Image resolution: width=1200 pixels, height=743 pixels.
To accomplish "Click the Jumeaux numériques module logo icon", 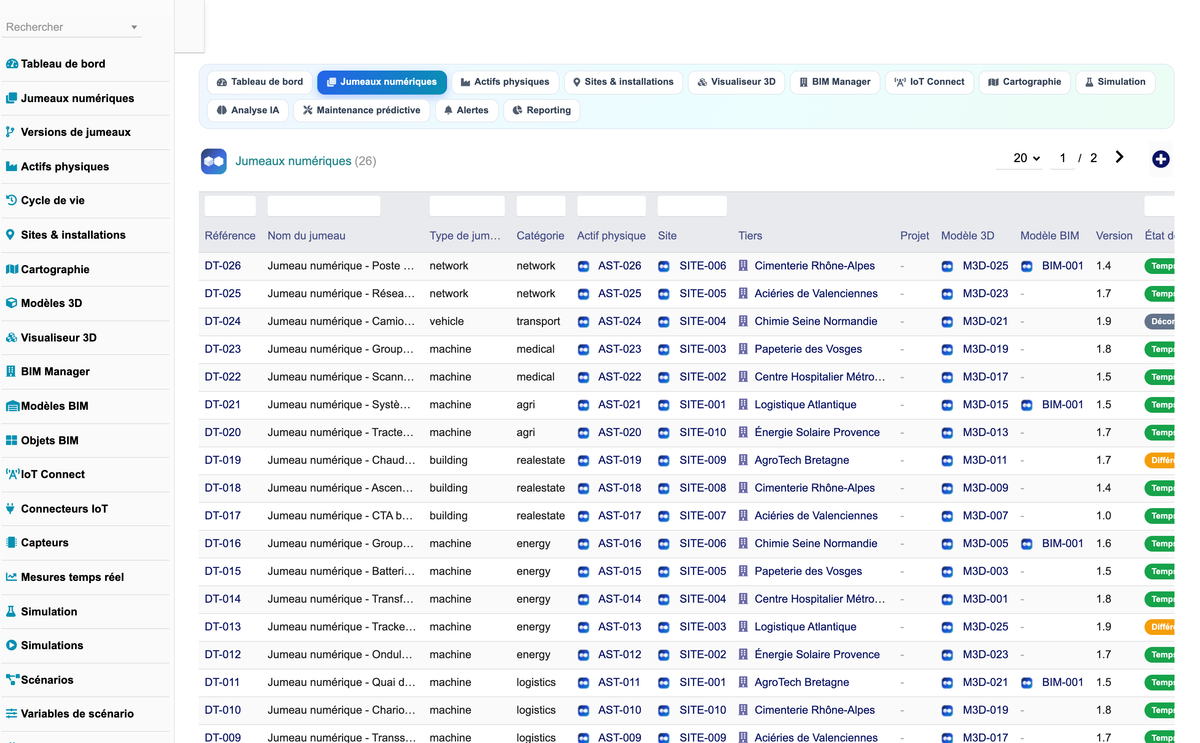I will pos(213,161).
